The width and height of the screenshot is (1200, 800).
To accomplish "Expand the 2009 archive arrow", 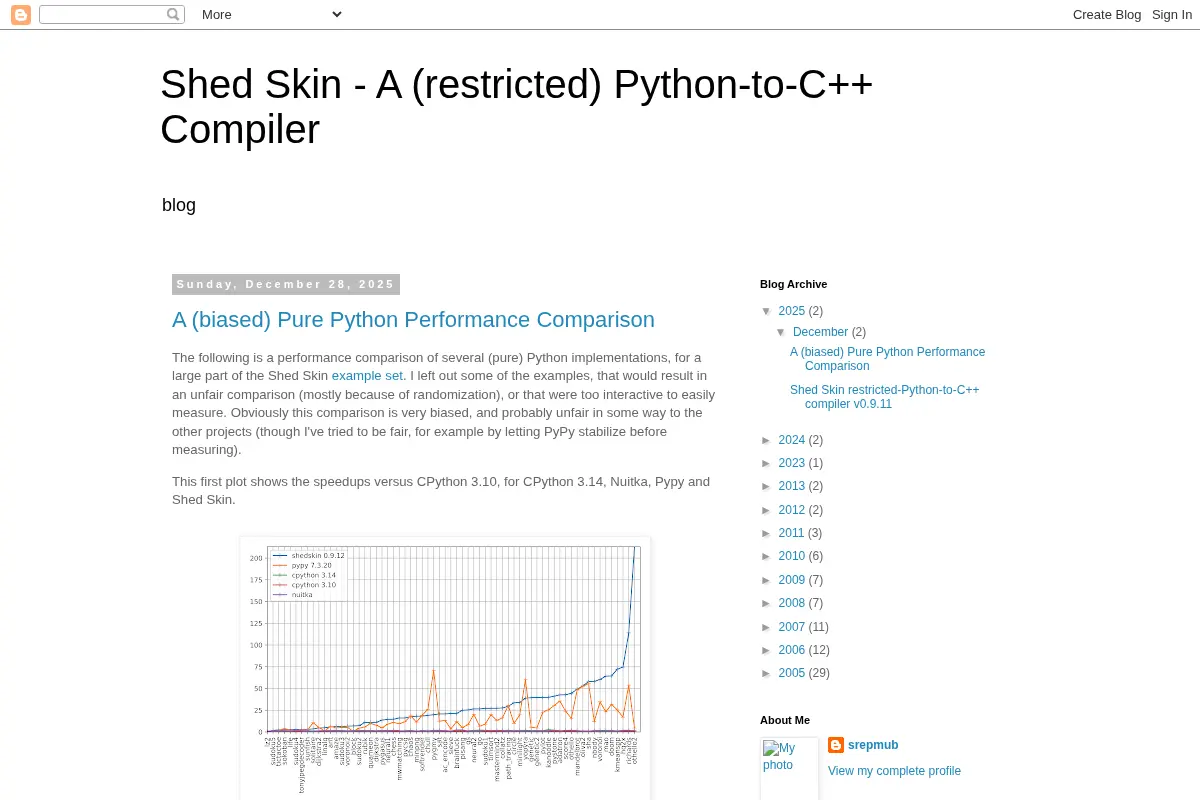I will pos(767,580).
